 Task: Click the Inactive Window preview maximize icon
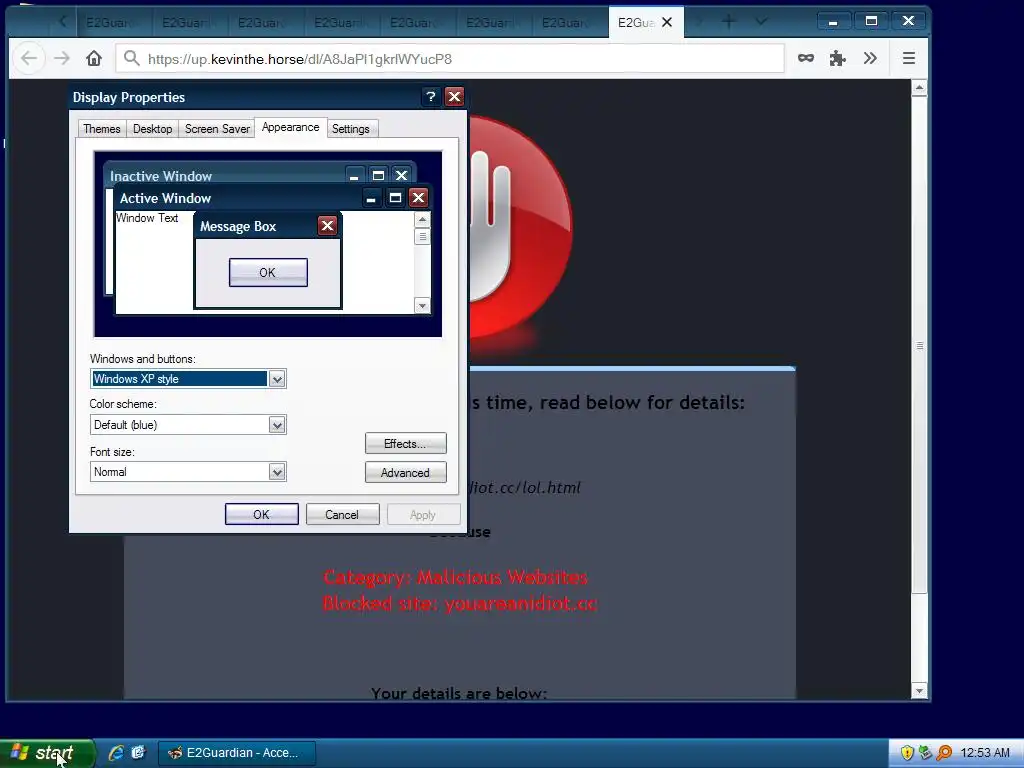point(378,175)
